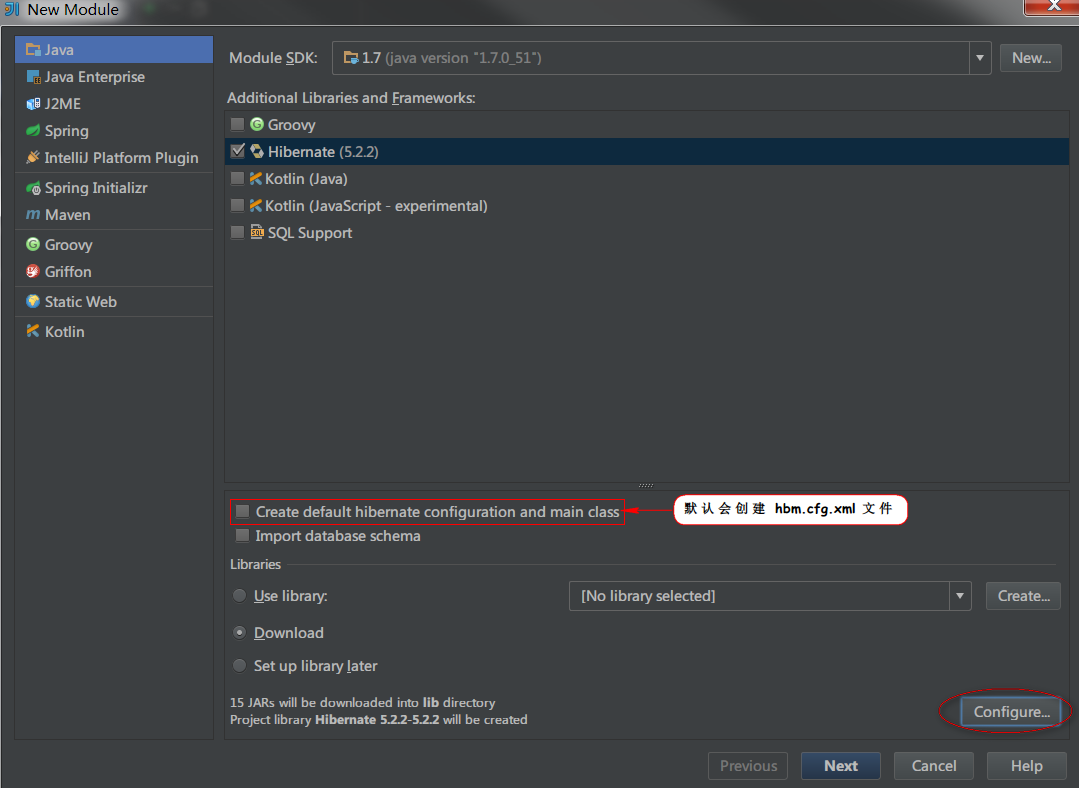The width and height of the screenshot is (1079, 788).
Task: Uncheck the Hibernate (5.2.2) checkbox
Action: [x=237, y=151]
